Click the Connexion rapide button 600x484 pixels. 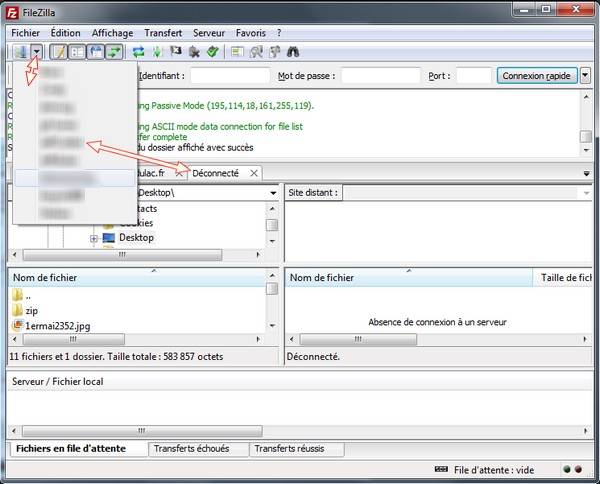(536, 76)
